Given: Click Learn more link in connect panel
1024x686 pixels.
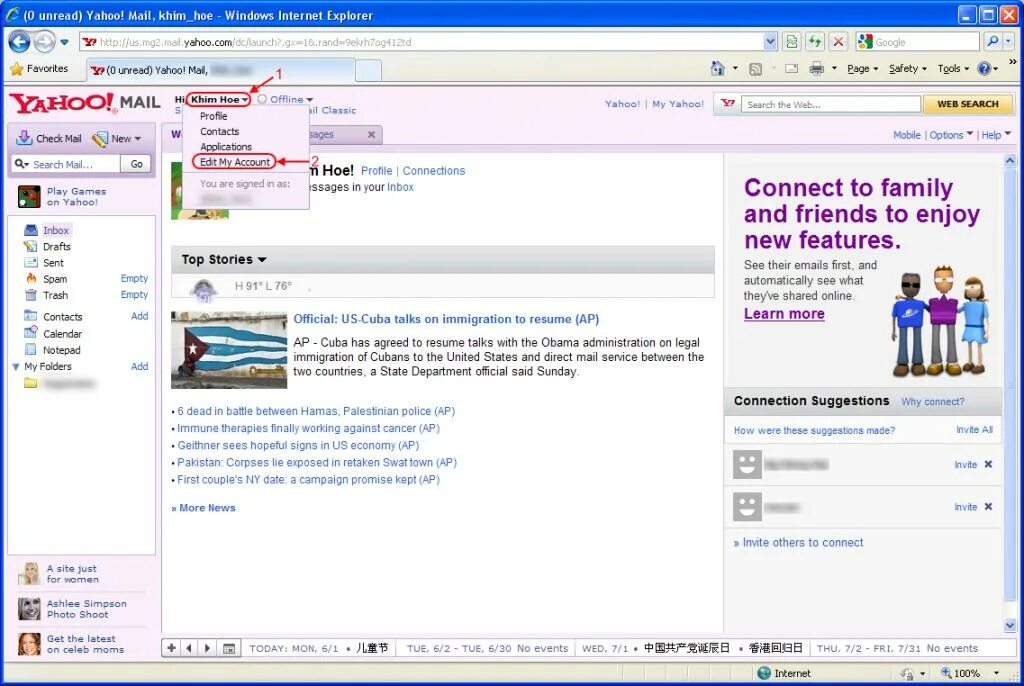Looking at the screenshot, I should point(784,314).
